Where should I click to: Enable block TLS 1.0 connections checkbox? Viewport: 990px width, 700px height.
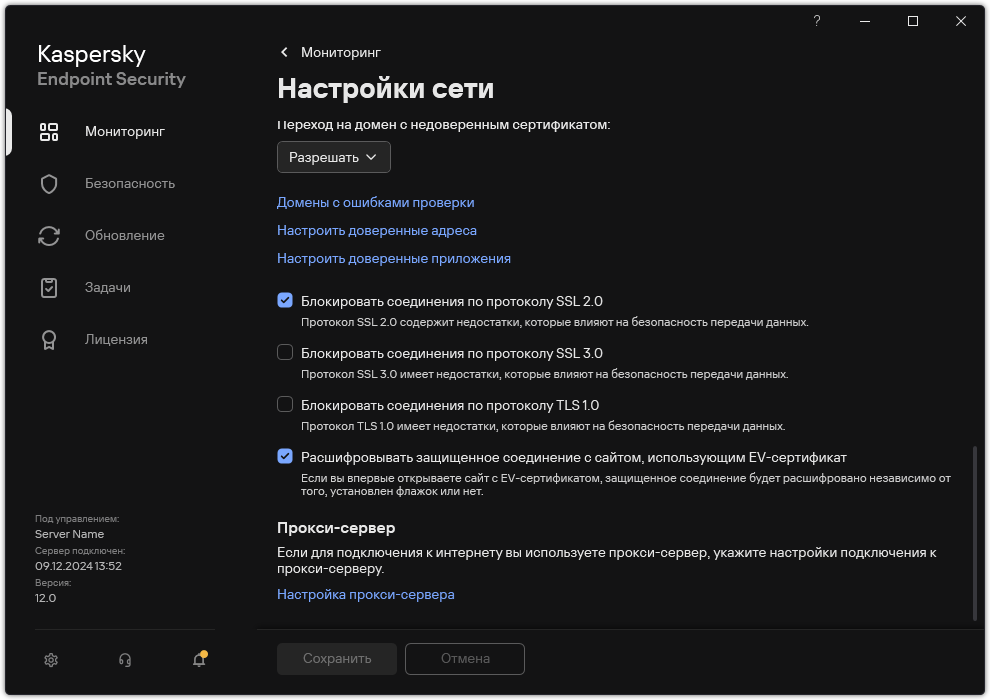[285, 404]
